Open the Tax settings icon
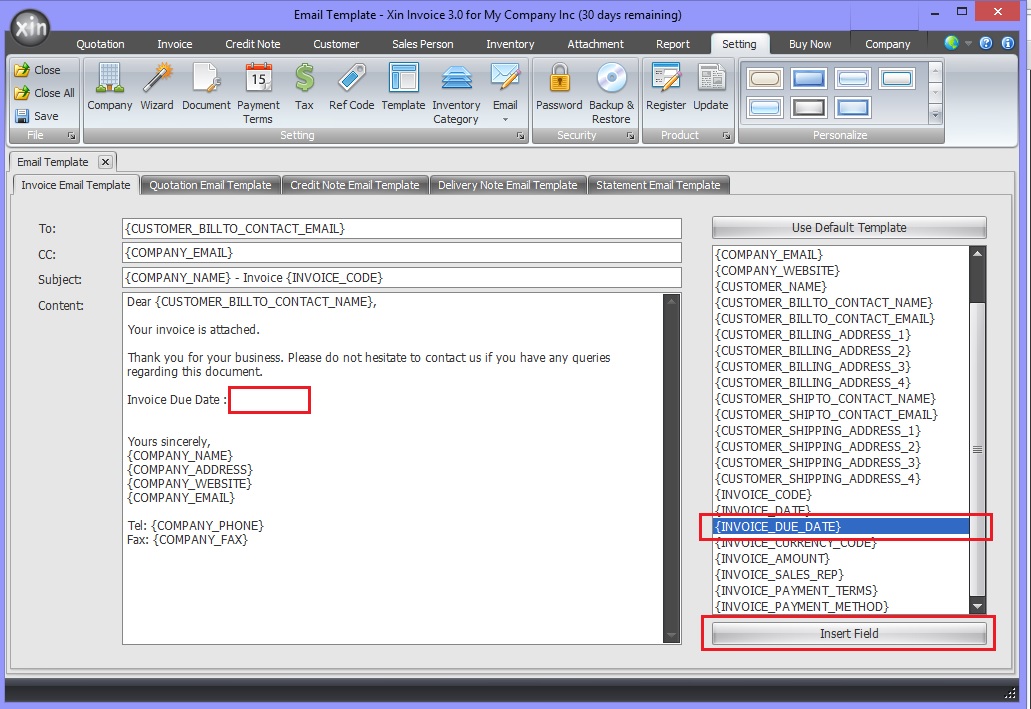This screenshot has width=1031, height=709. (x=304, y=87)
